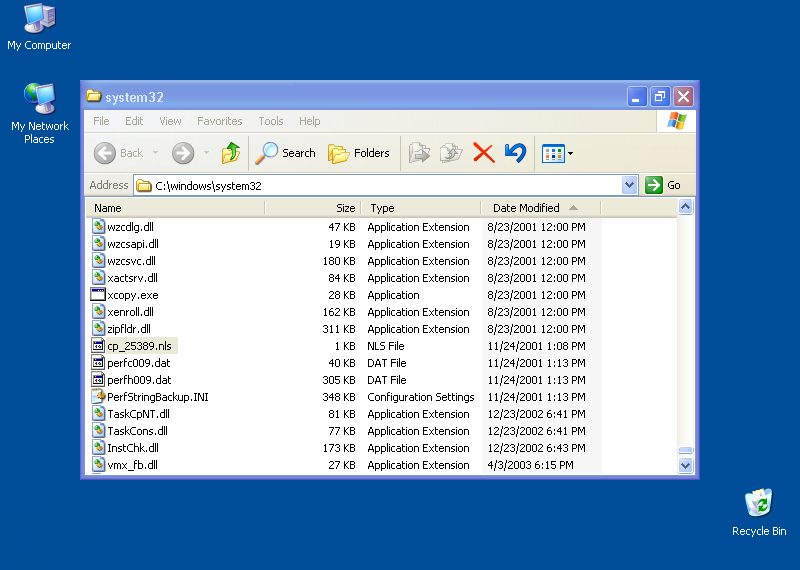Minimize the system32 window
Viewport: 800px width, 570px height.
[x=637, y=96]
